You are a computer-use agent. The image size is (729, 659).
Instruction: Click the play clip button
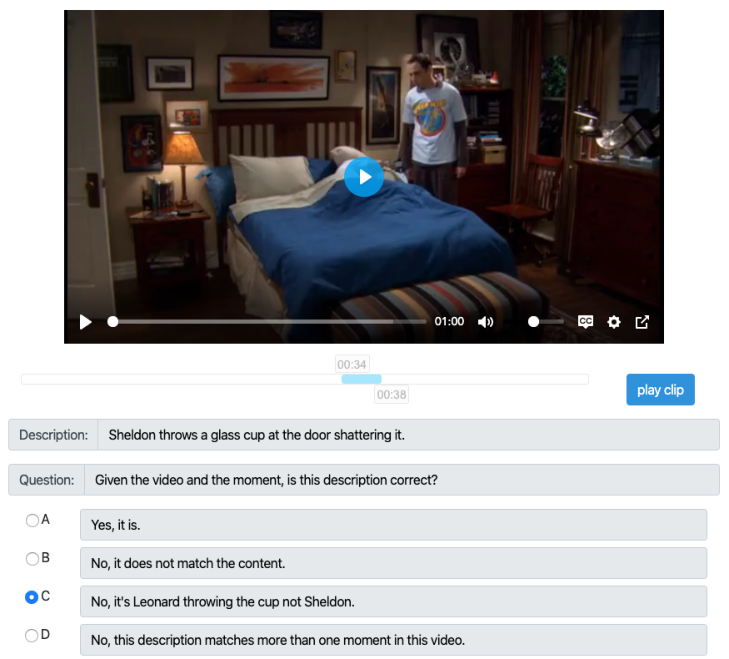[660, 390]
